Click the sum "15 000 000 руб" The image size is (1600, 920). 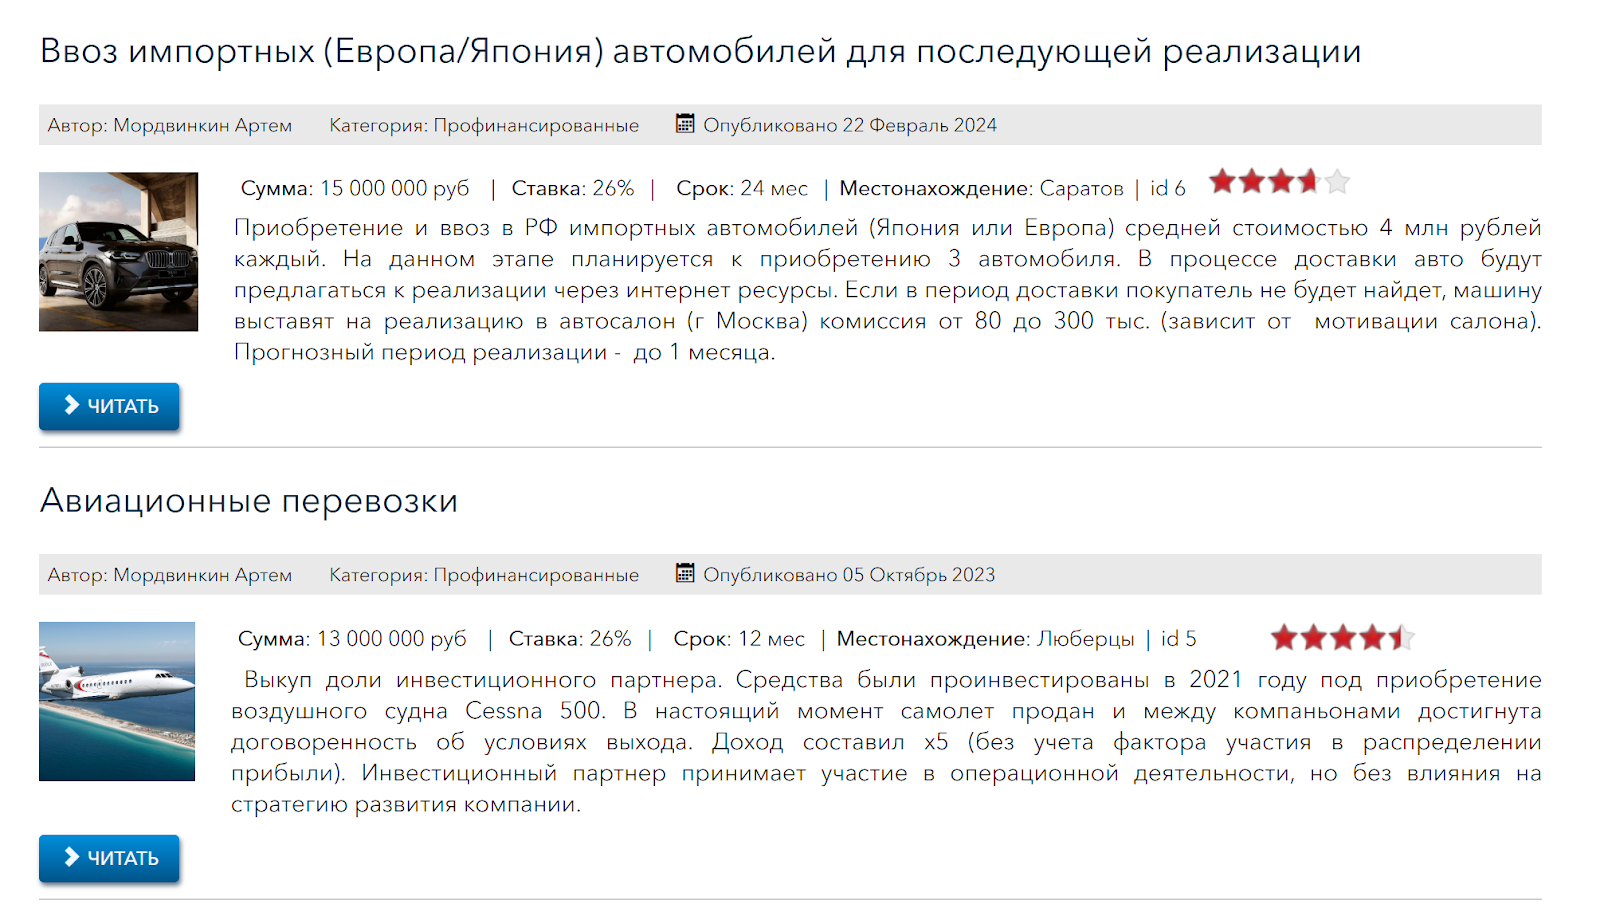[x=395, y=188]
